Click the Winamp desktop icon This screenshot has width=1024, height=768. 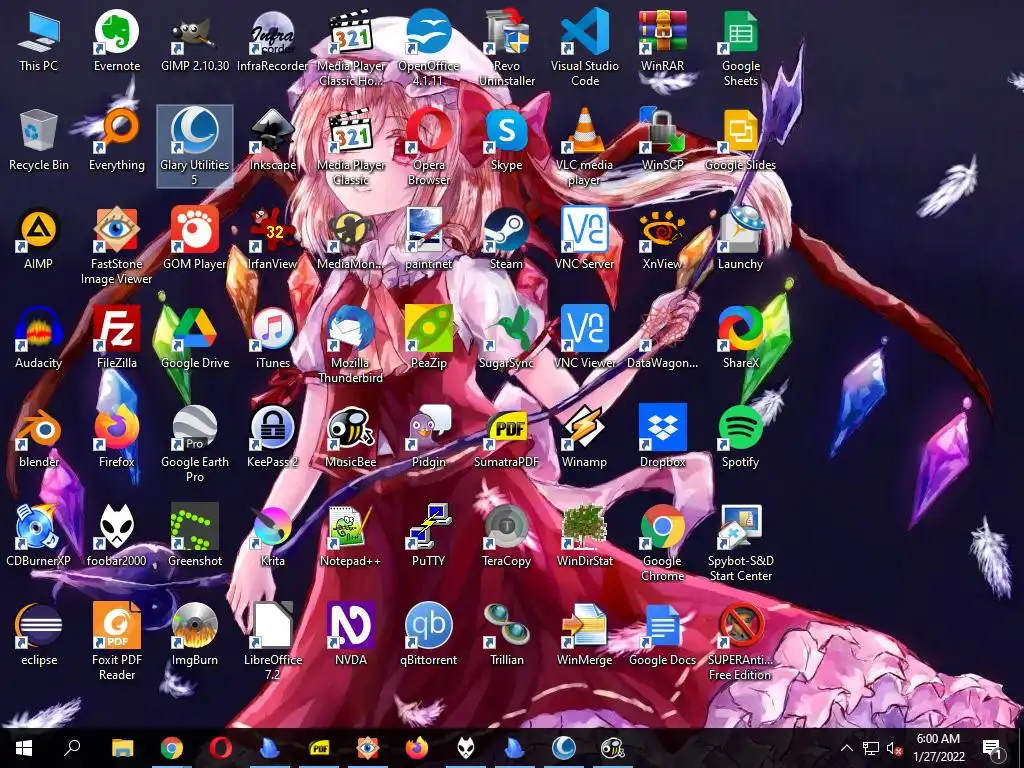[x=584, y=438]
